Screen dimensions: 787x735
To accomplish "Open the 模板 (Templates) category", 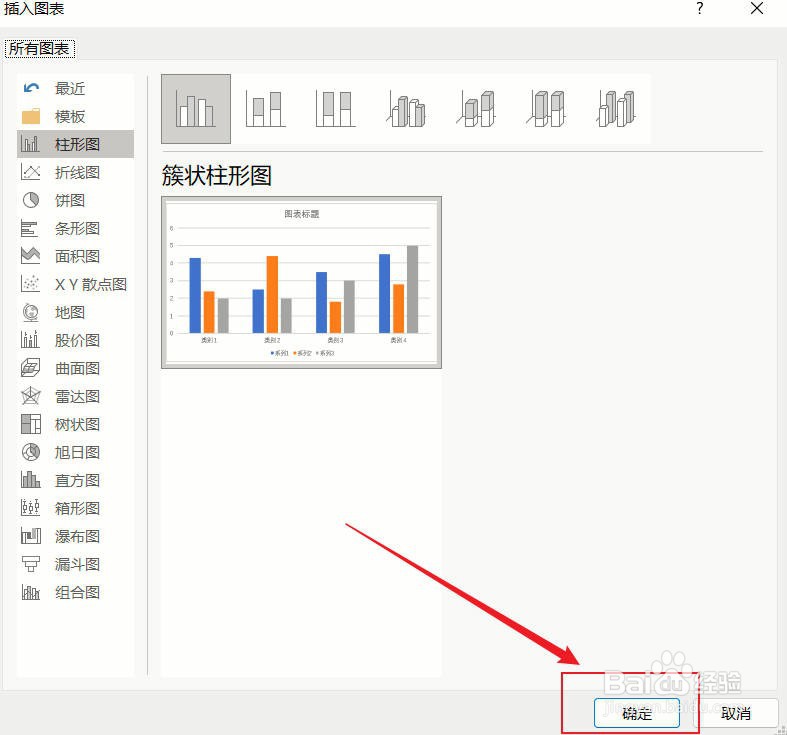I will [x=75, y=116].
